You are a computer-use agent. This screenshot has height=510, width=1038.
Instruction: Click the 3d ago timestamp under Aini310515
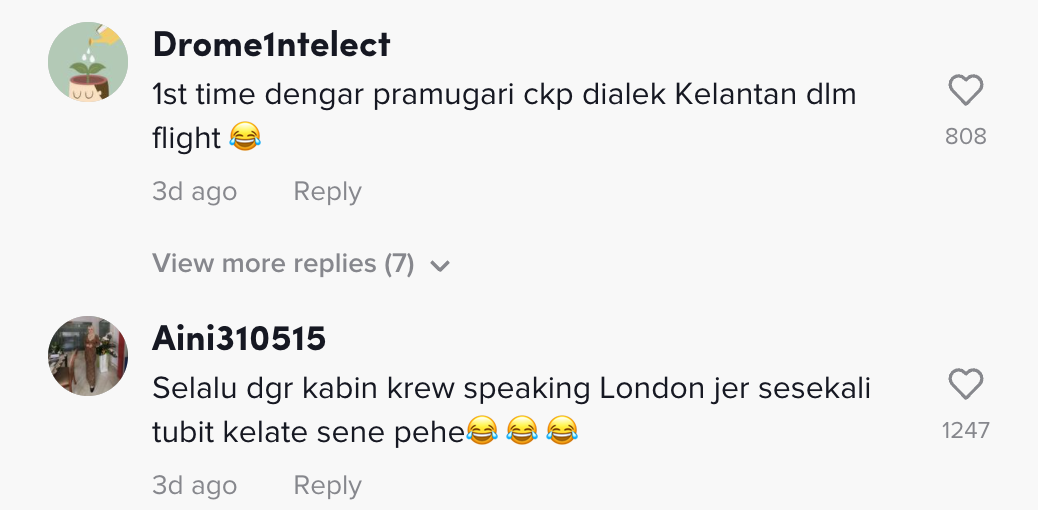pos(194,486)
